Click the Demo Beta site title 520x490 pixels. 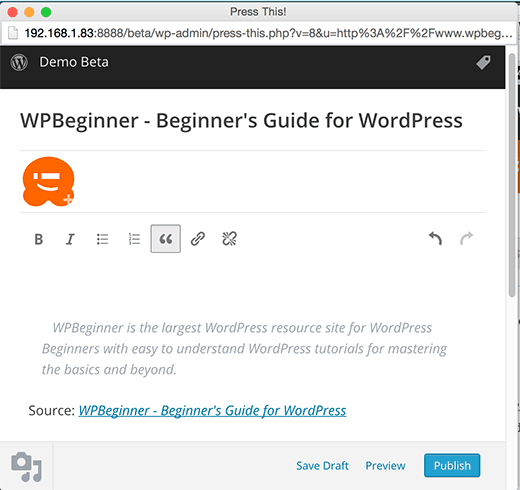[x=74, y=62]
